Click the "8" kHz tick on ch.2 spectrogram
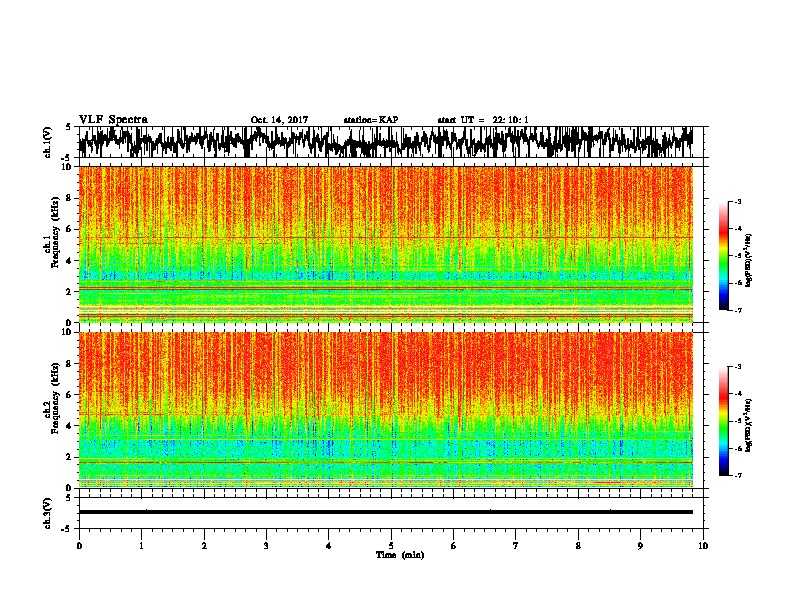792x612 pixels. [70, 363]
